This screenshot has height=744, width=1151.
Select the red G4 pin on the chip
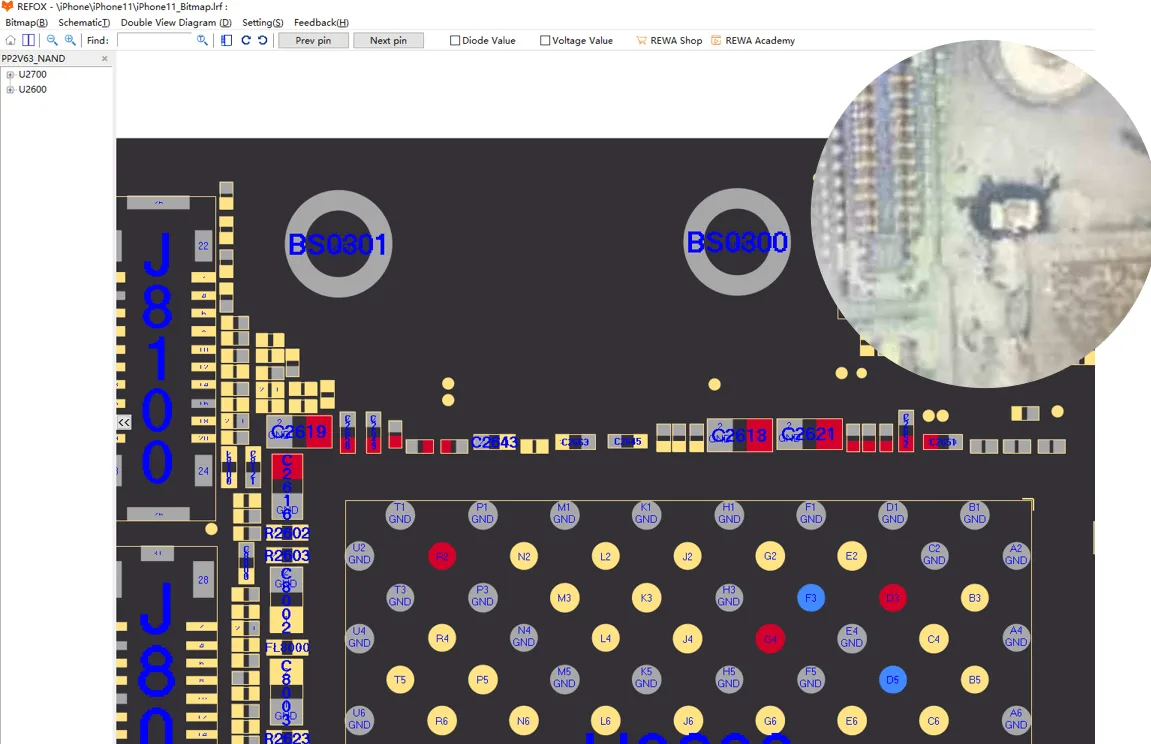pyautogui.click(x=770, y=639)
